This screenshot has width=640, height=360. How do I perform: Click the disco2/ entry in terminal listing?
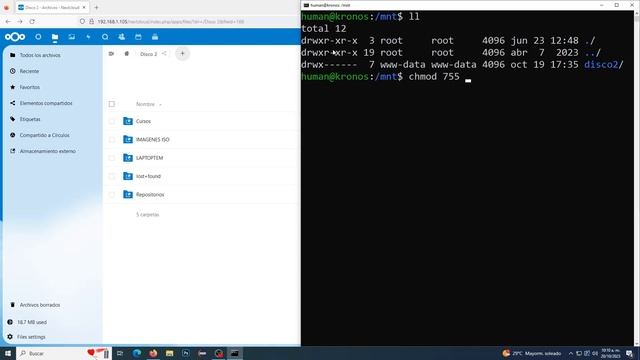click(x=604, y=64)
